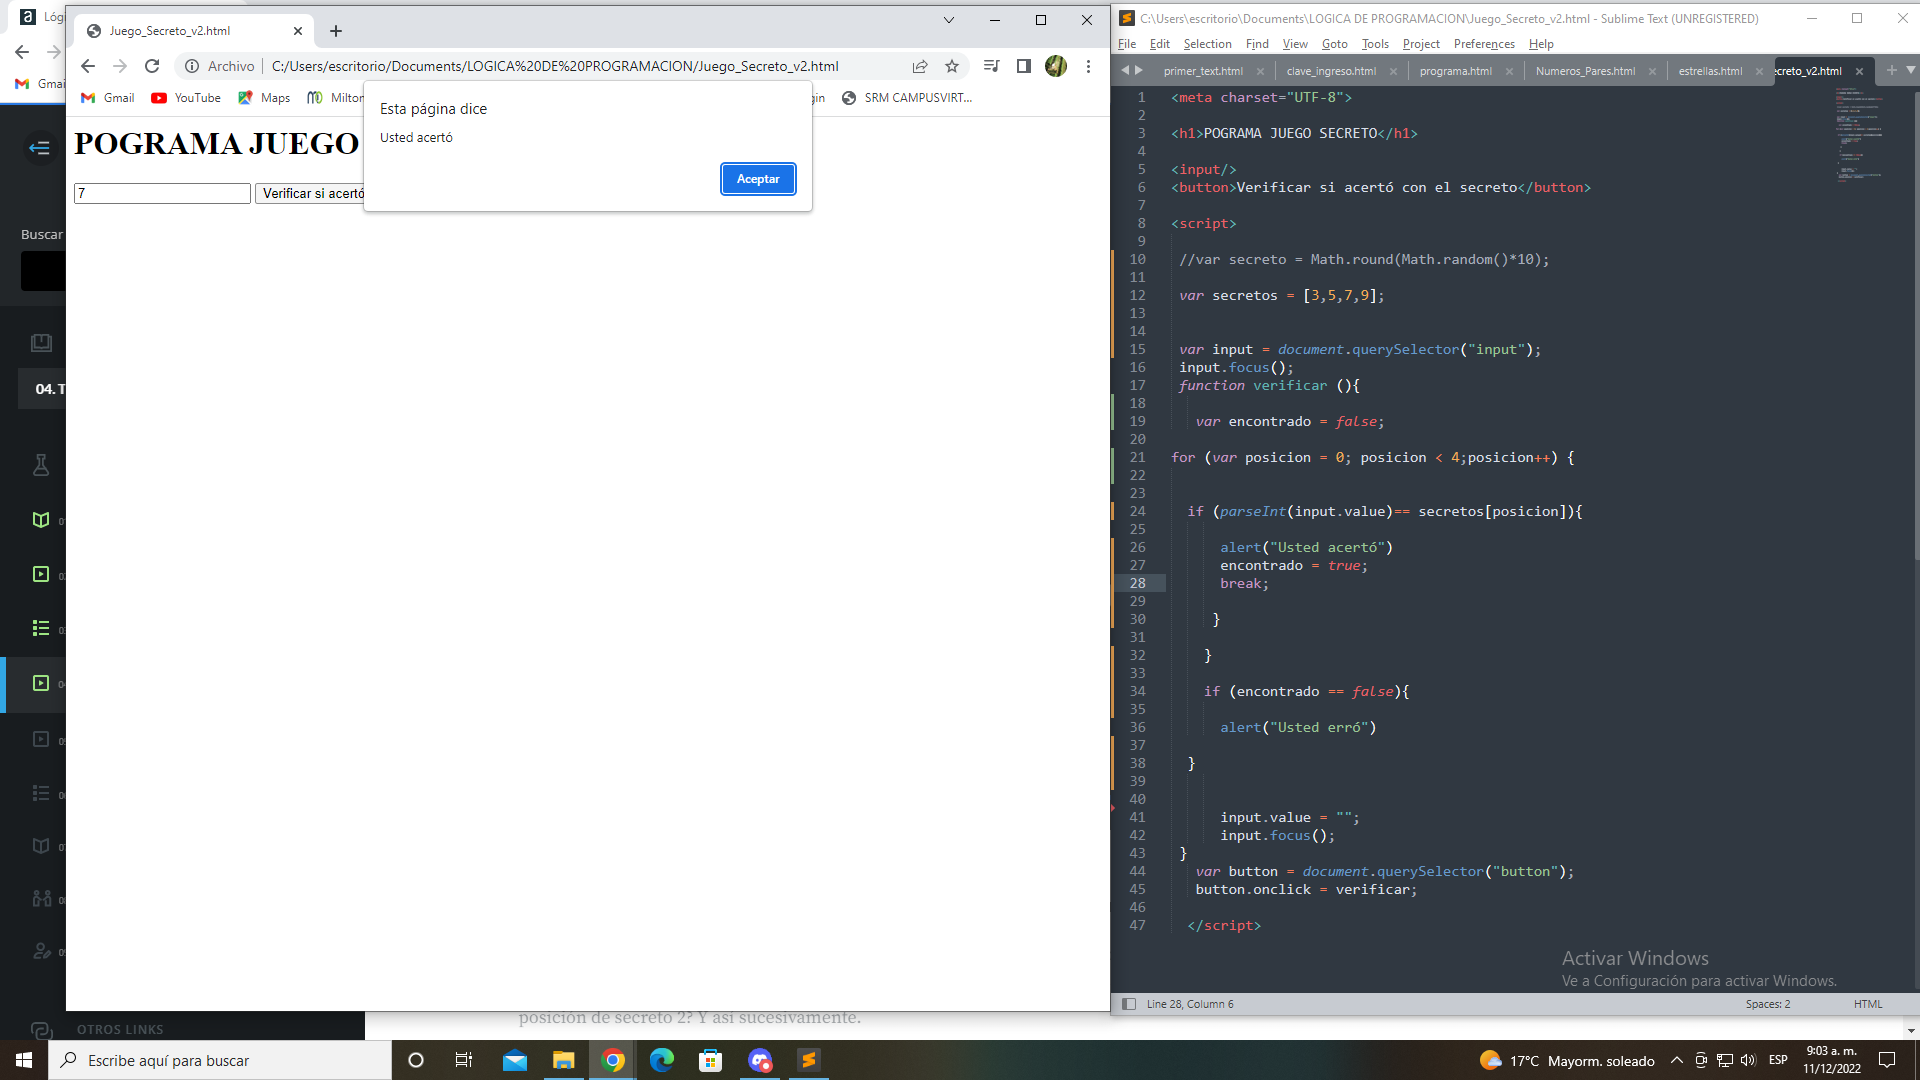Open the Chrome profile avatar
Screen dimensions: 1920x1080
[1056, 66]
